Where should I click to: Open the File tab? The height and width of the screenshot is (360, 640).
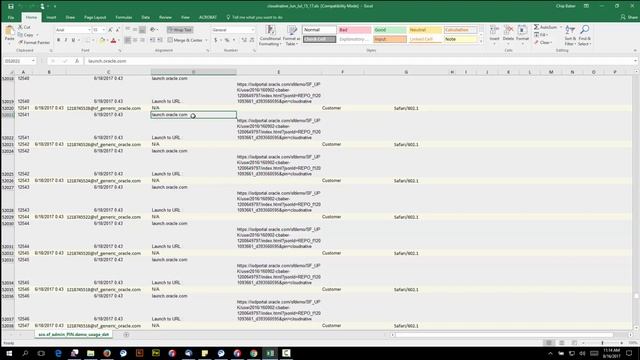(11, 18)
